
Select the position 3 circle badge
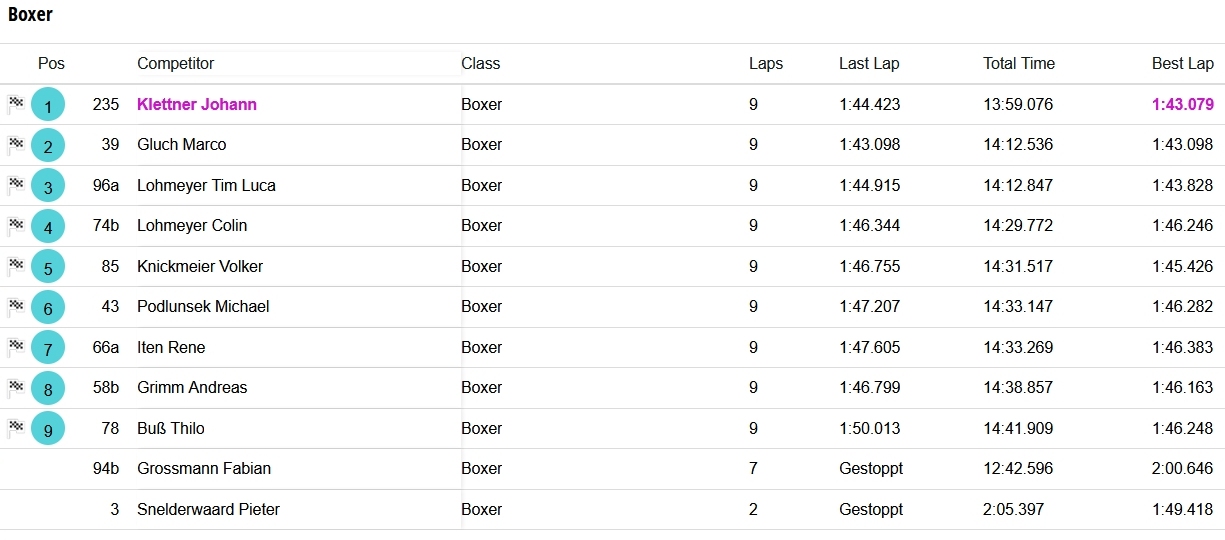pos(48,186)
